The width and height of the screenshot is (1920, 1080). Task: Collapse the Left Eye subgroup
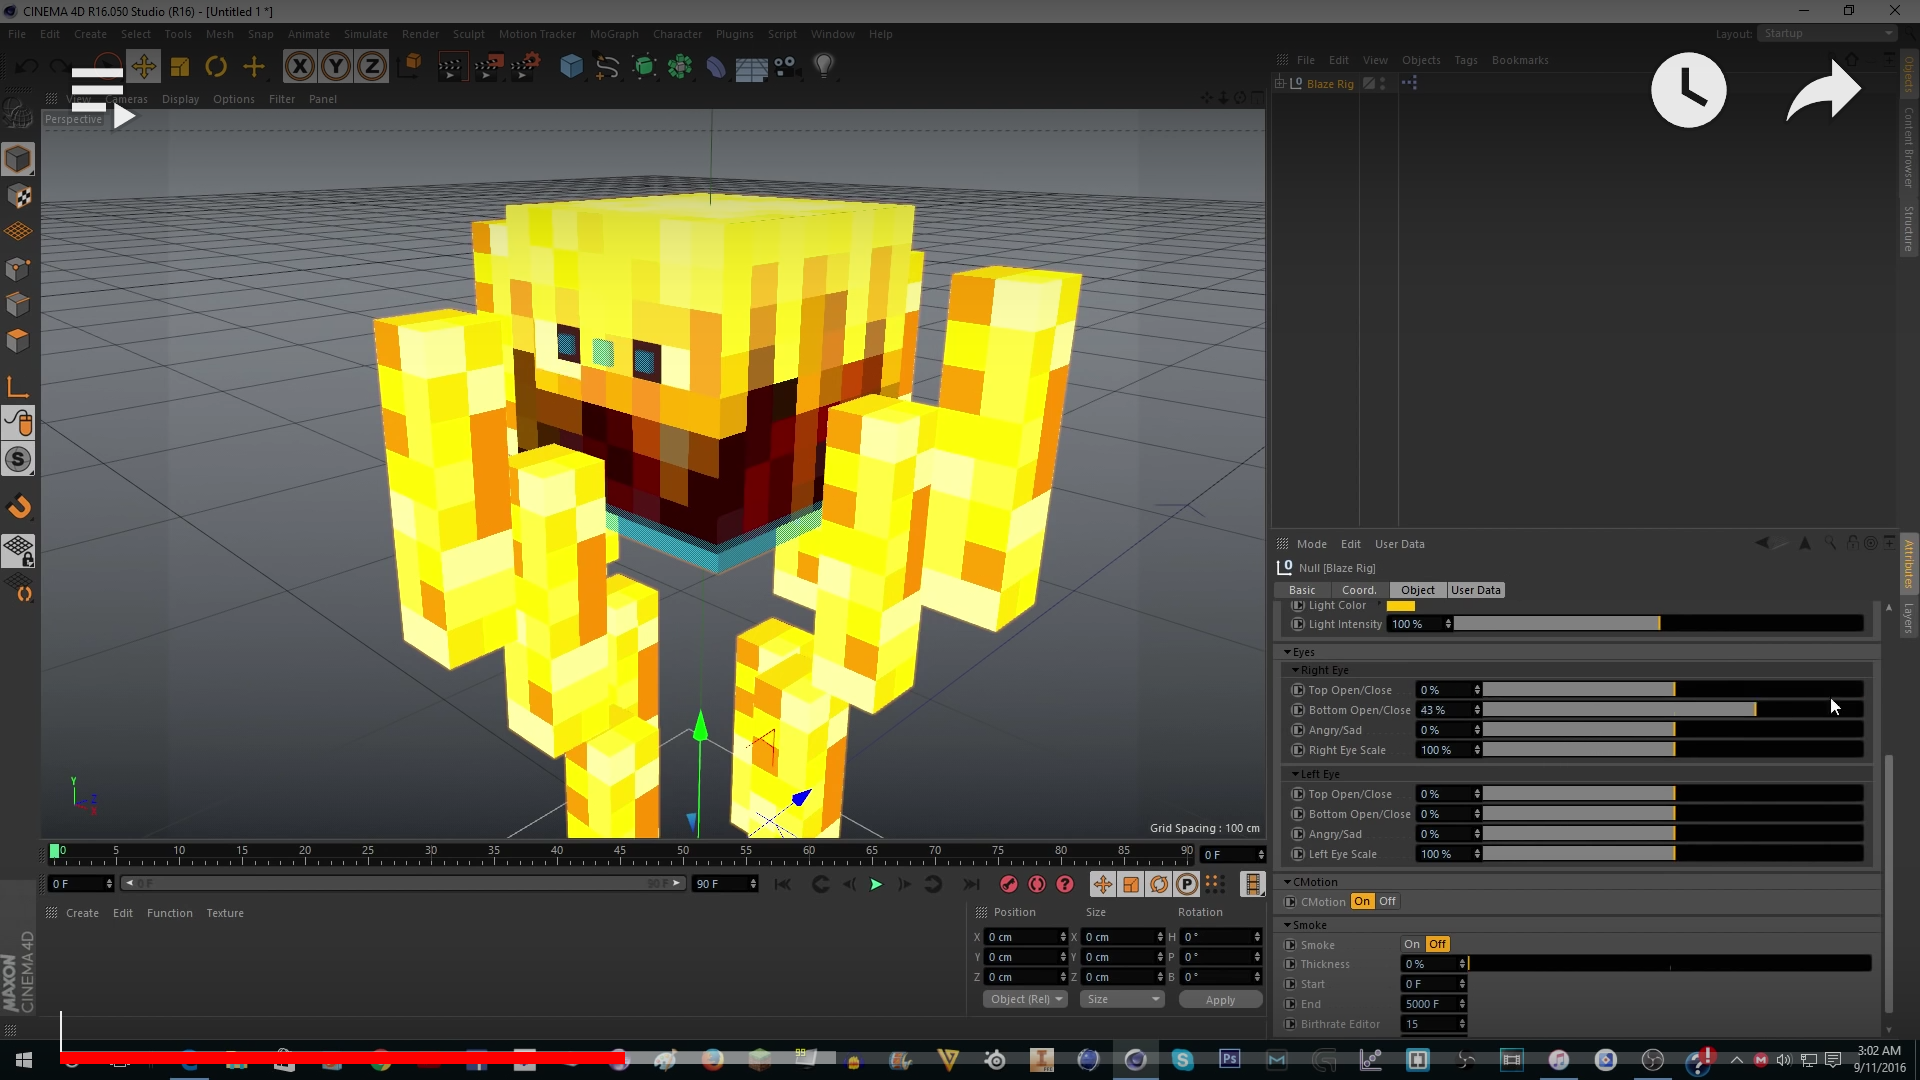pos(1296,774)
